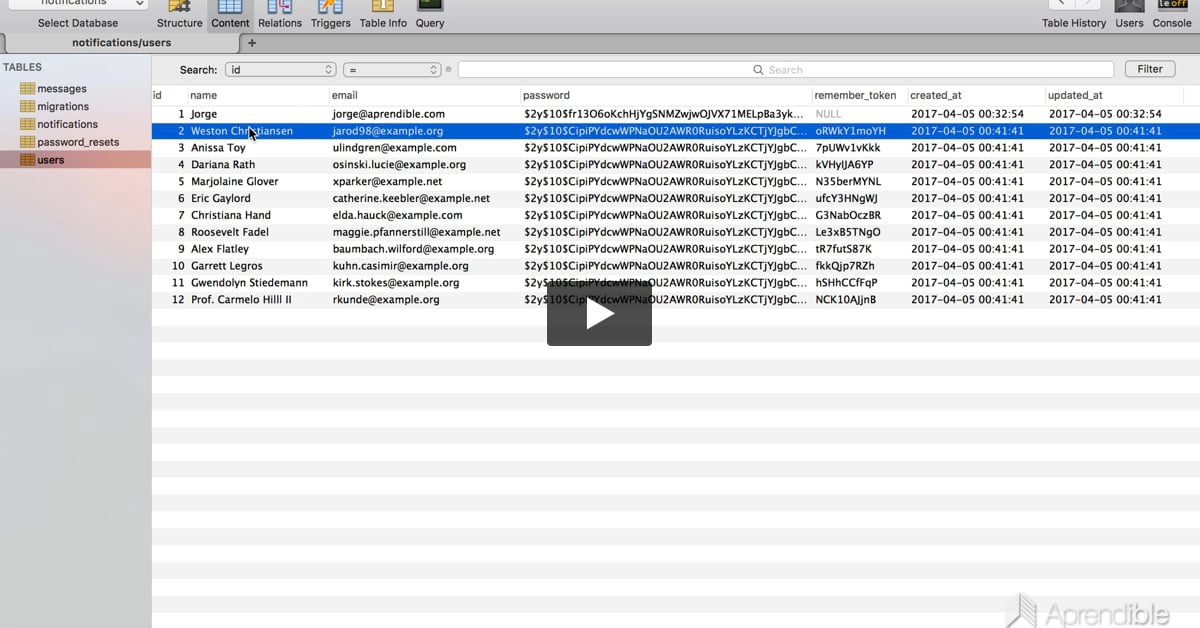1200x628 pixels.
Task: Click remember_token kVHyIJA6YP
Action: pos(844,165)
